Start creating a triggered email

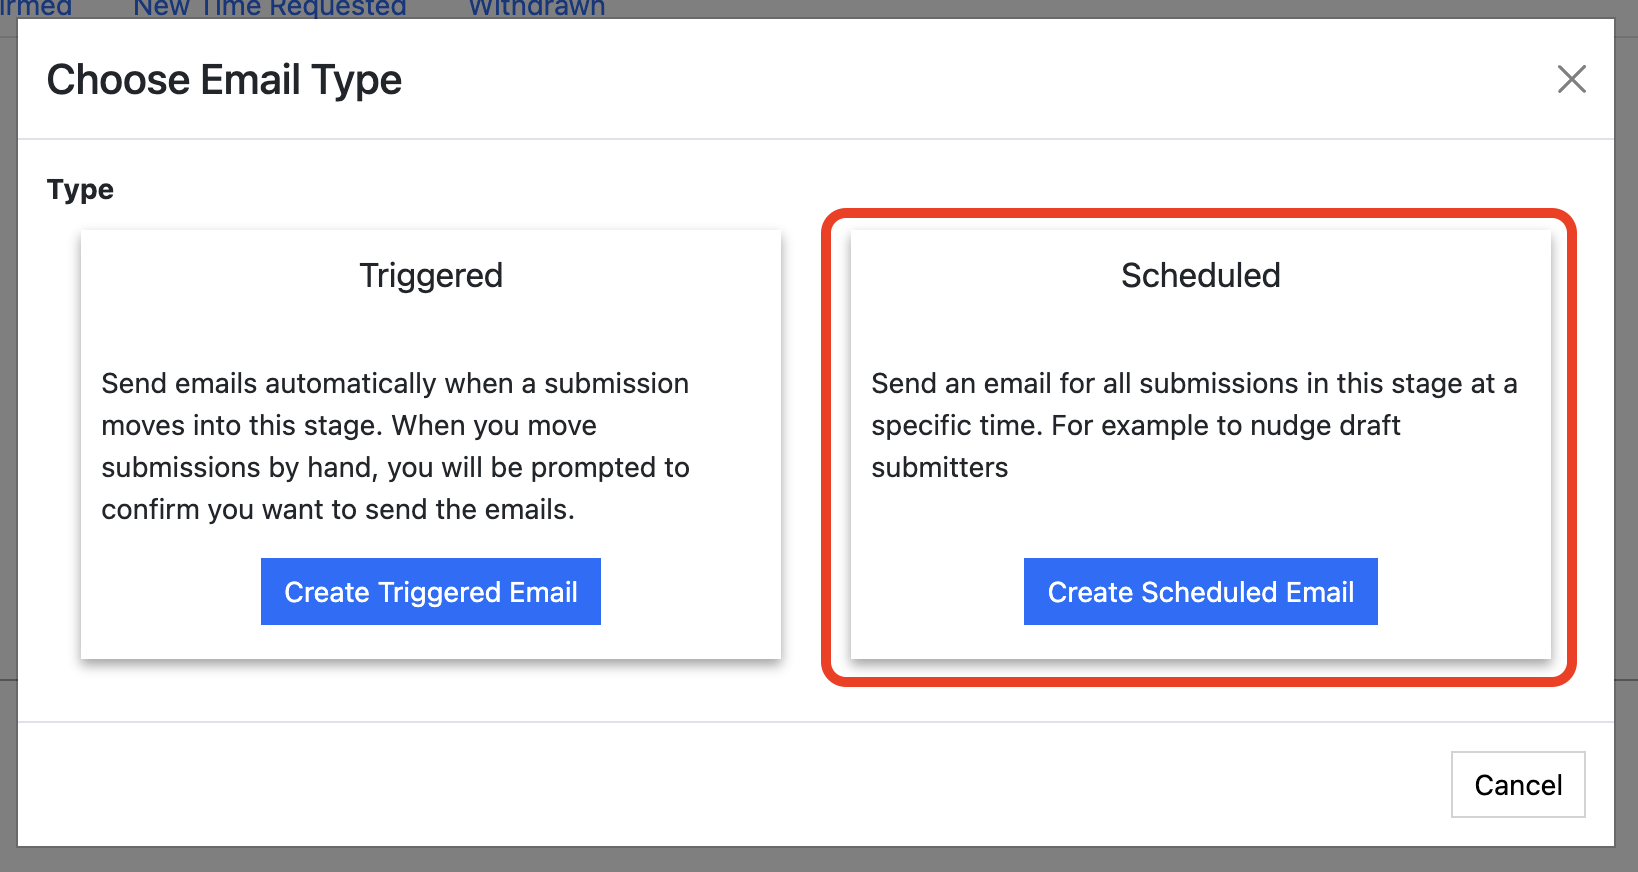(430, 591)
